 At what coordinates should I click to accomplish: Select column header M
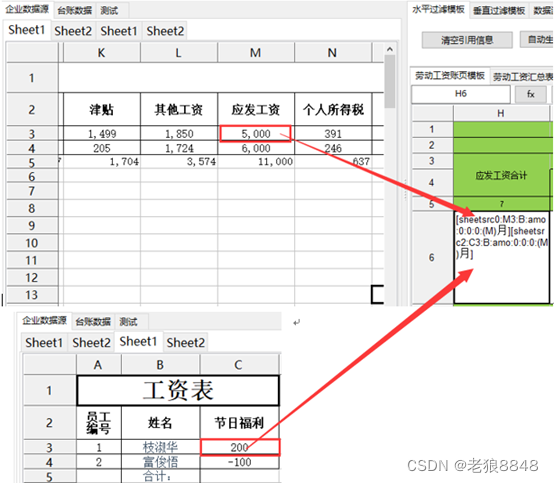pos(256,53)
